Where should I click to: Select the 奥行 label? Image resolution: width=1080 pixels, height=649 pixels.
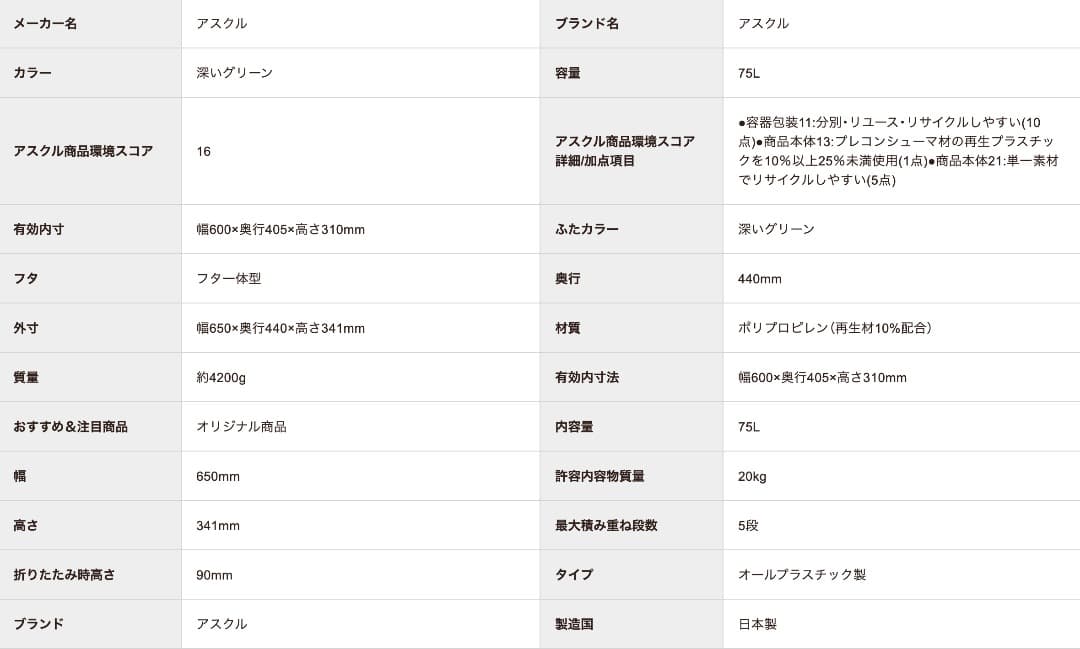coord(568,279)
